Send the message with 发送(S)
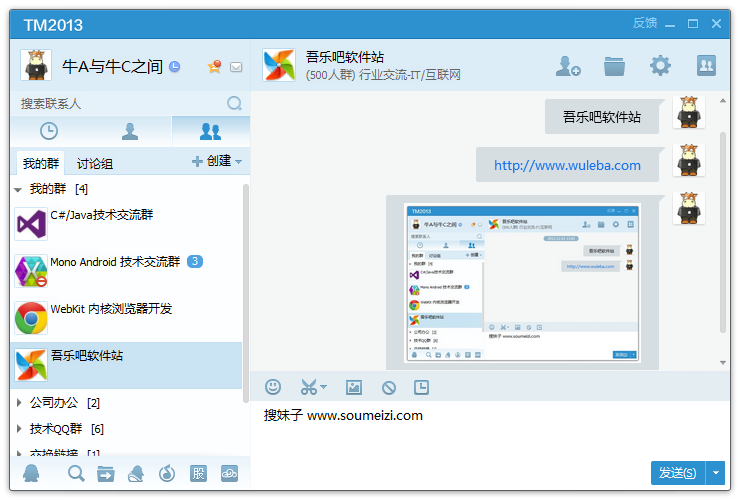 (678, 473)
